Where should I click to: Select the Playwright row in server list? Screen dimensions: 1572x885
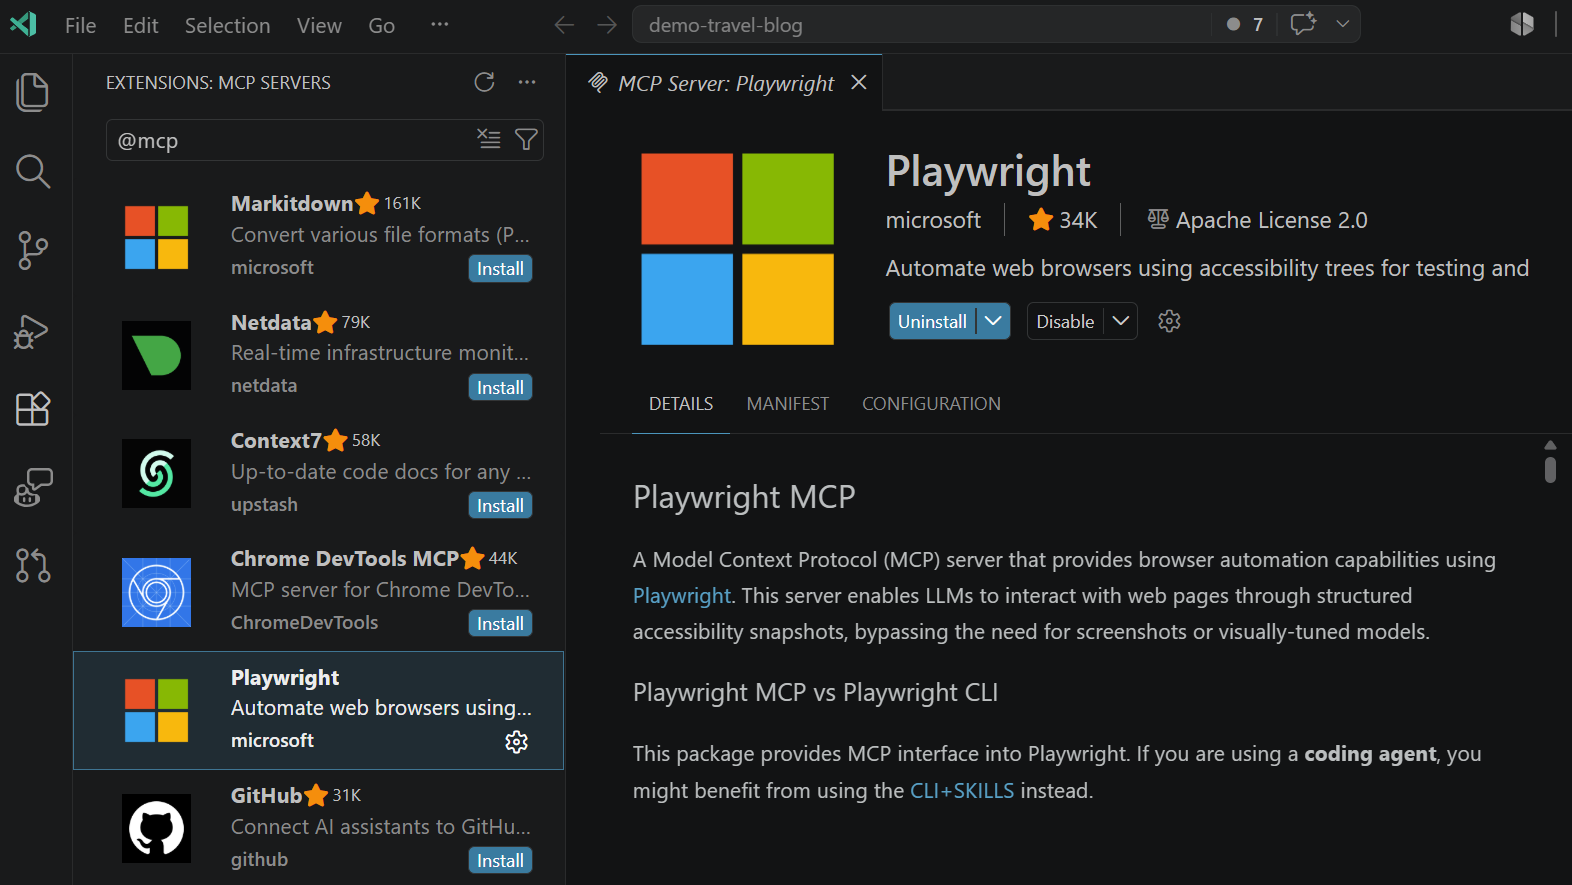pos(319,710)
